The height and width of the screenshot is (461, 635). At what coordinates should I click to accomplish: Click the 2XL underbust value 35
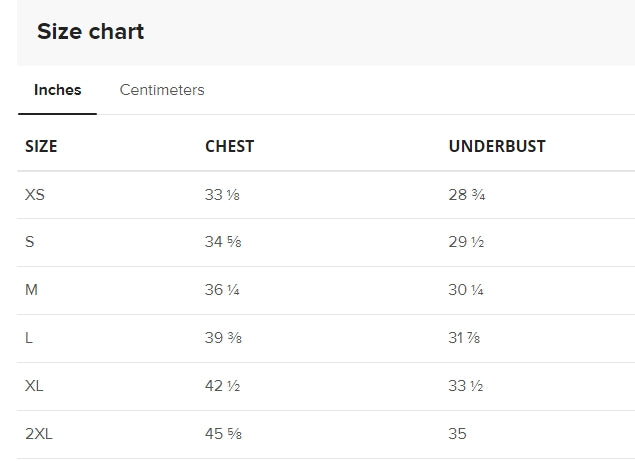click(457, 434)
